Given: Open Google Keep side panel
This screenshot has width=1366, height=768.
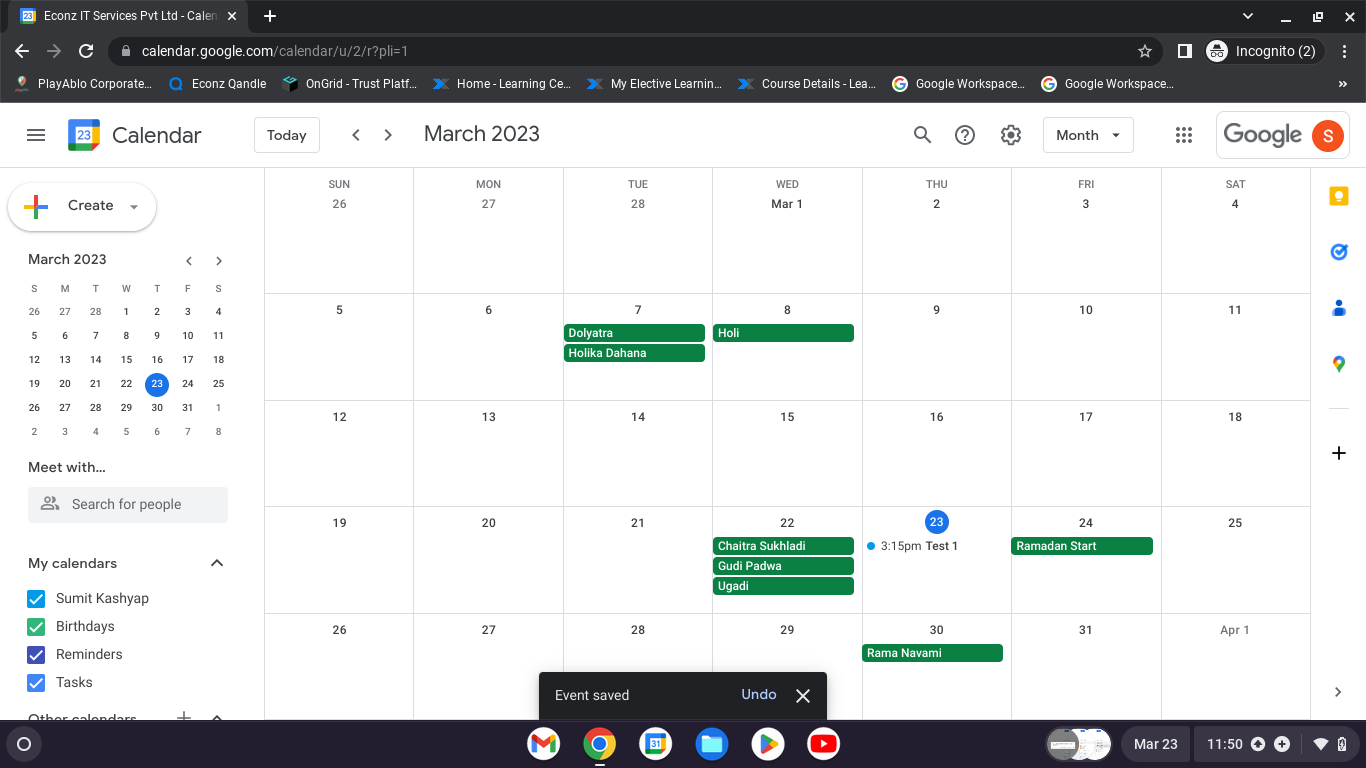Looking at the screenshot, I should (x=1339, y=197).
